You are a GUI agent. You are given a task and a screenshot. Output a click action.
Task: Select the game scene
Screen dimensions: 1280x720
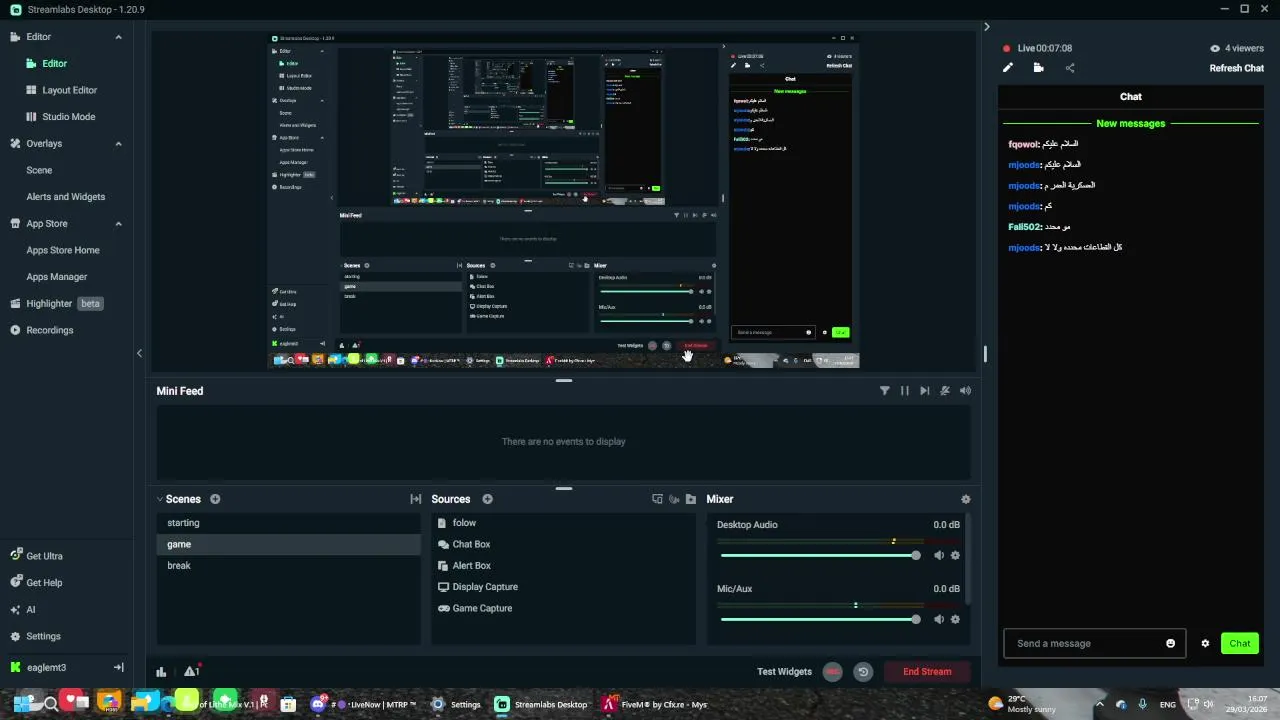point(289,544)
